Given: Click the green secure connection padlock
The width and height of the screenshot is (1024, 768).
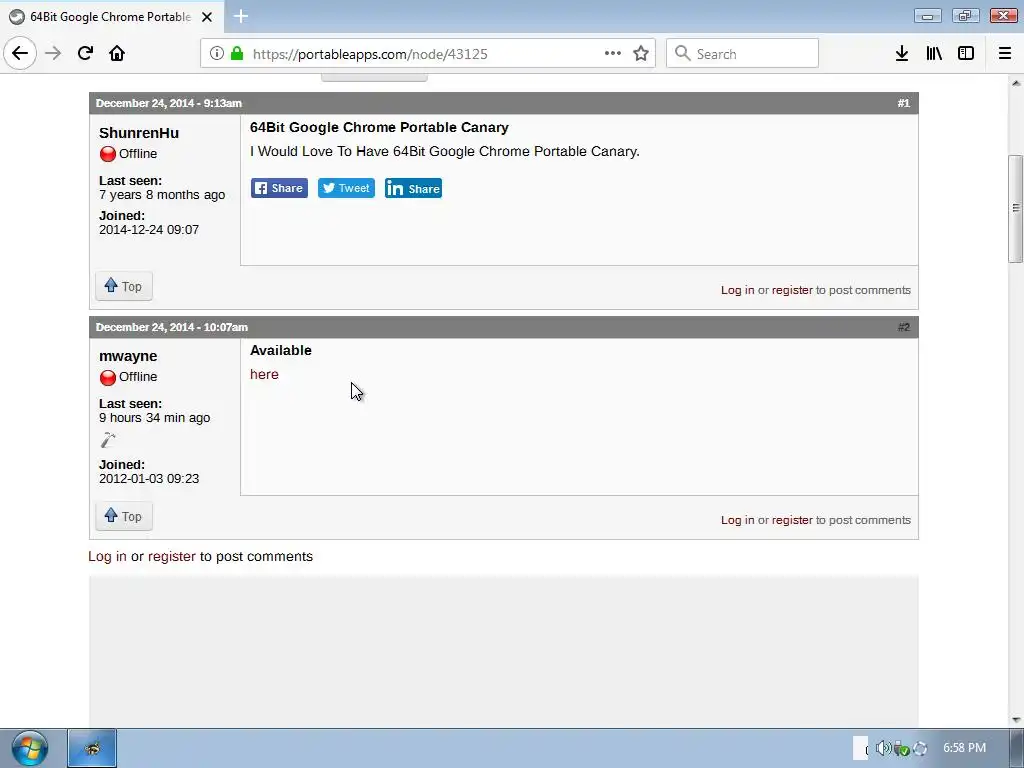Looking at the screenshot, I should (x=236, y=54).
